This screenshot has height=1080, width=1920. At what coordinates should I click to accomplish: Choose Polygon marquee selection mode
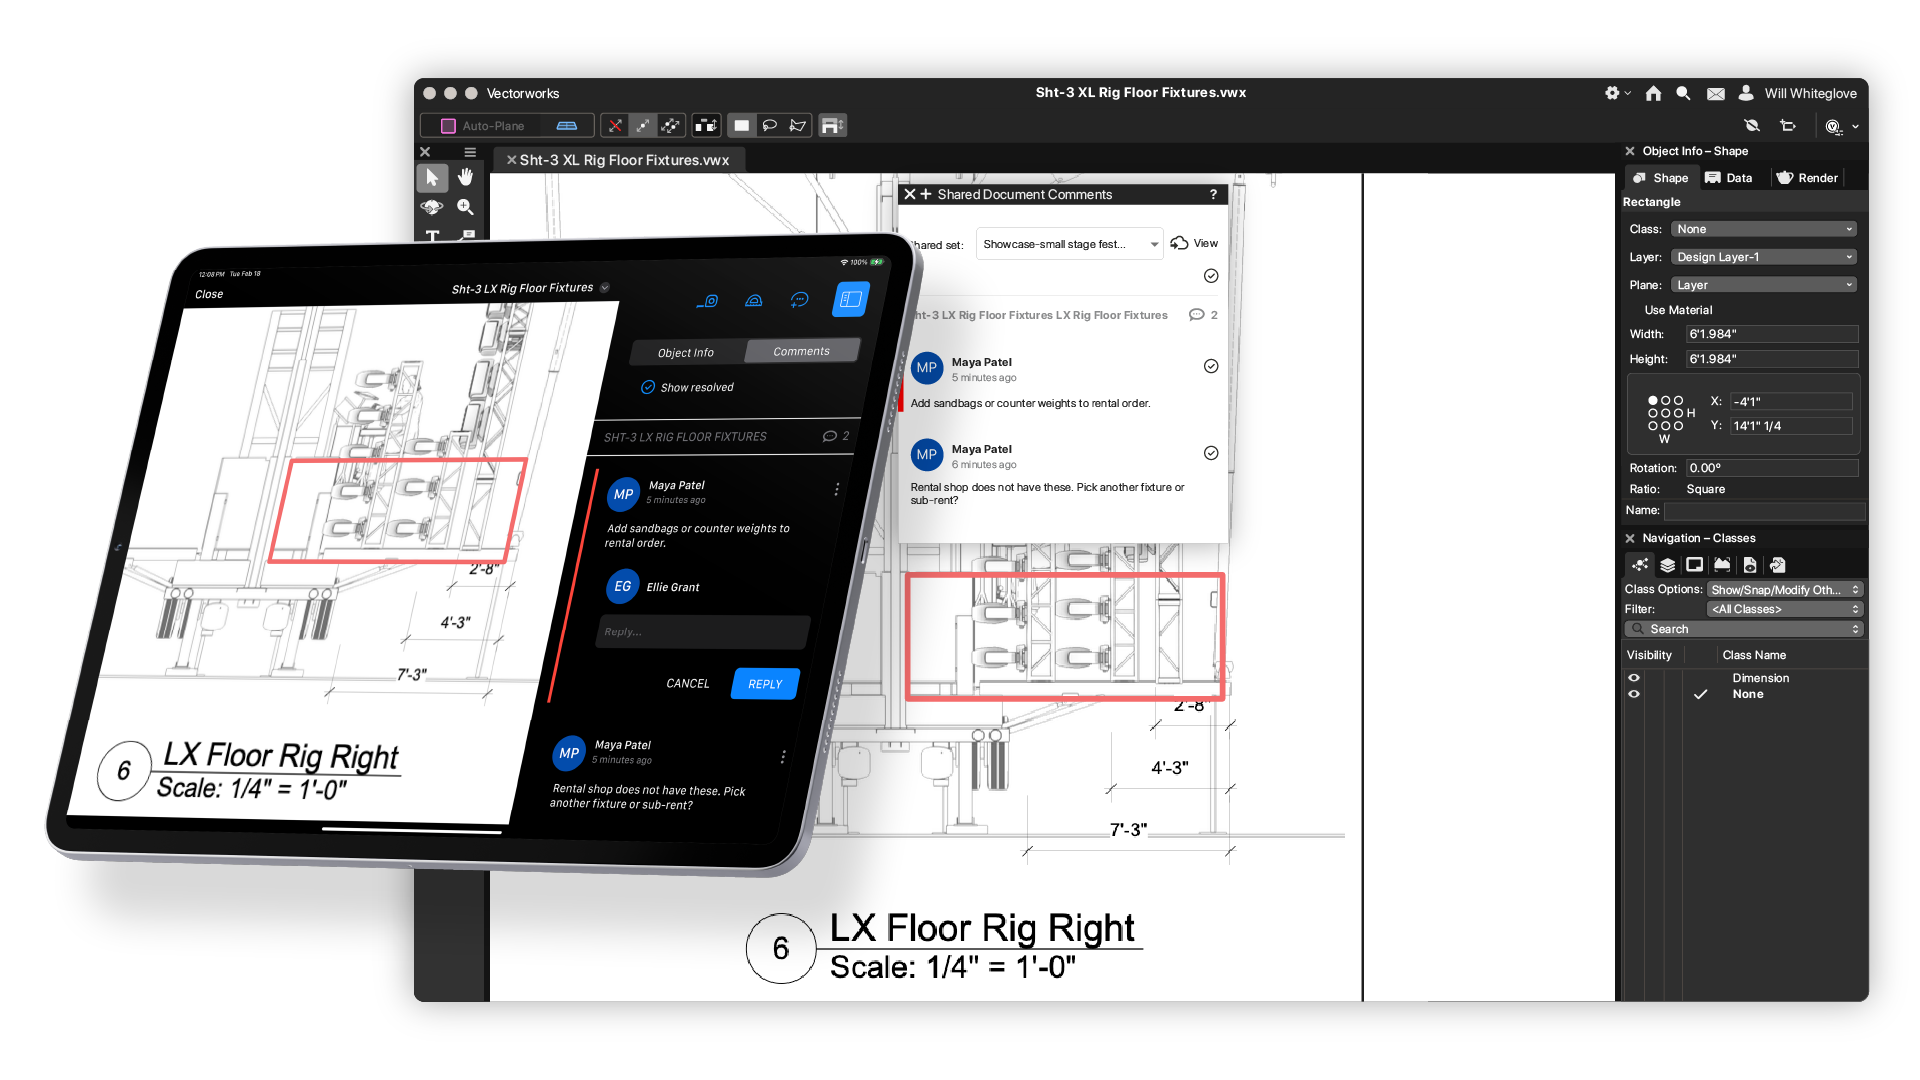point(797,126)
